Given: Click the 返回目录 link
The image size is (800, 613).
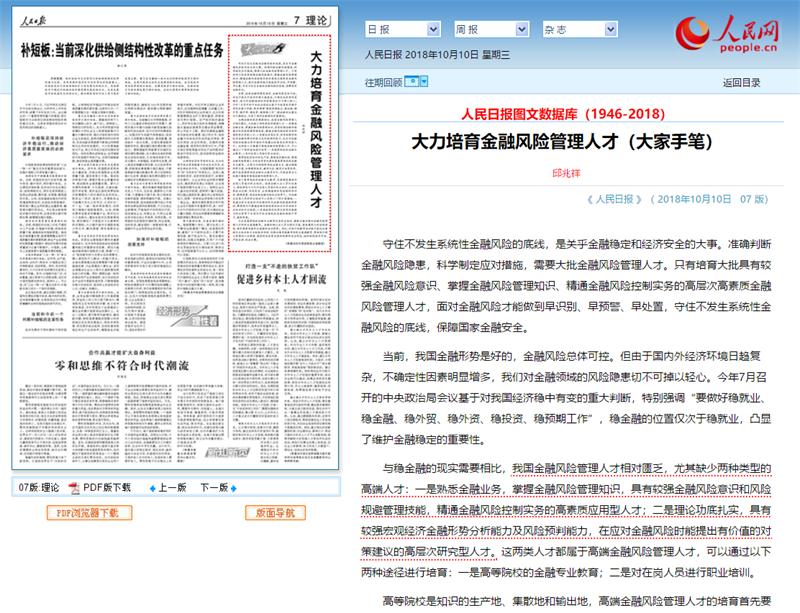Looking at the screenshot, I should pos(741,83).
